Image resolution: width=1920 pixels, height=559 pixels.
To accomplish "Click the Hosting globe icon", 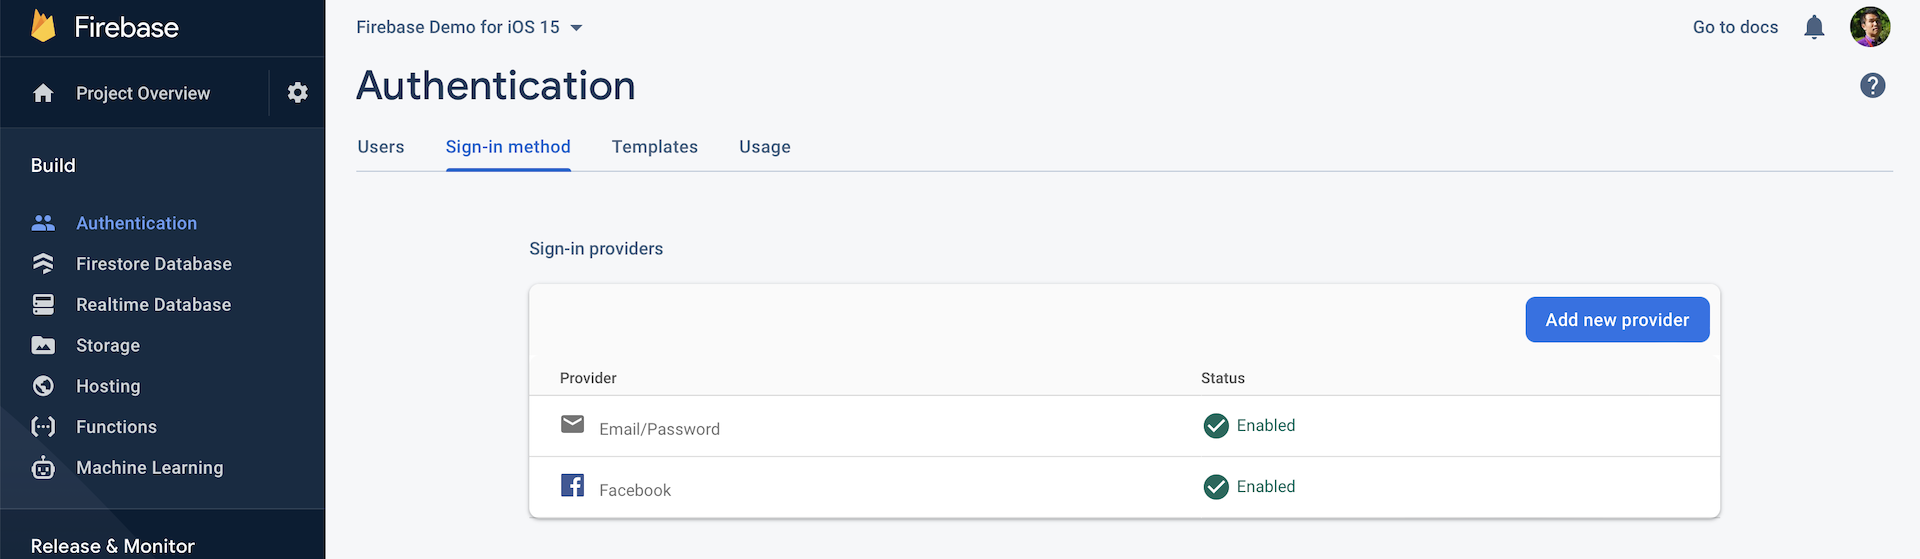I will (43, 386).
